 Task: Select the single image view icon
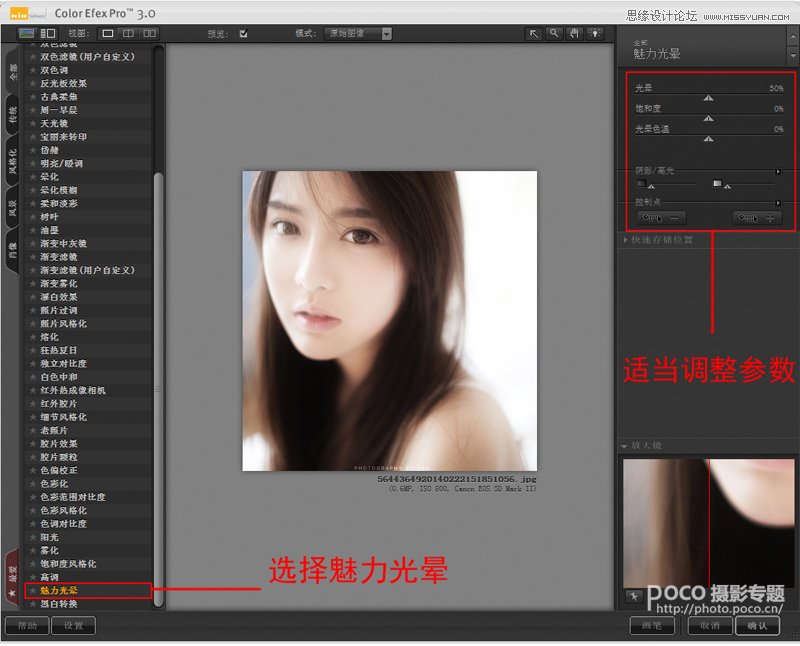pos(106,33)
